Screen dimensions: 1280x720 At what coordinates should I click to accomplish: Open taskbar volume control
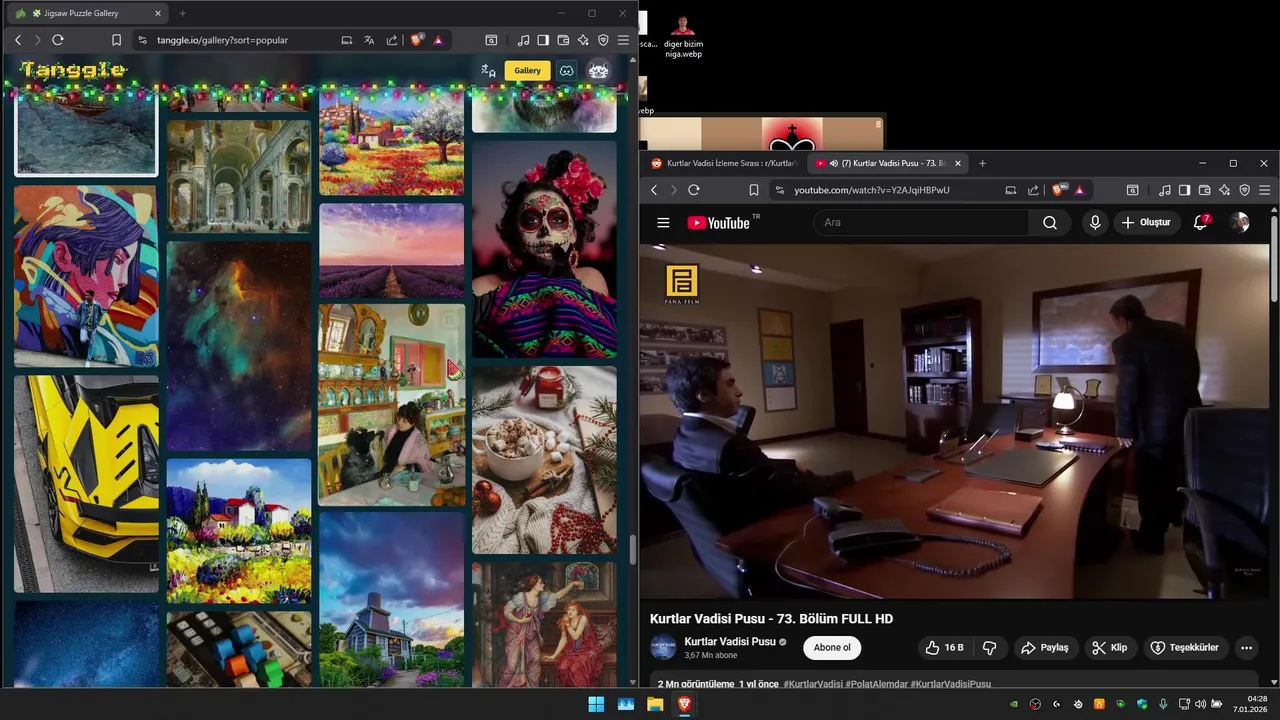pos(1200,704)
